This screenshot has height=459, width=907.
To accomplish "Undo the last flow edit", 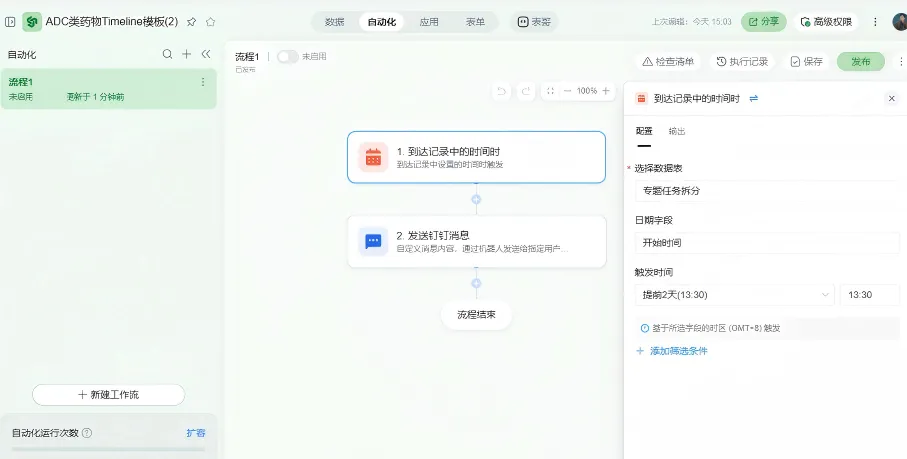I will (x=502, y=91).
